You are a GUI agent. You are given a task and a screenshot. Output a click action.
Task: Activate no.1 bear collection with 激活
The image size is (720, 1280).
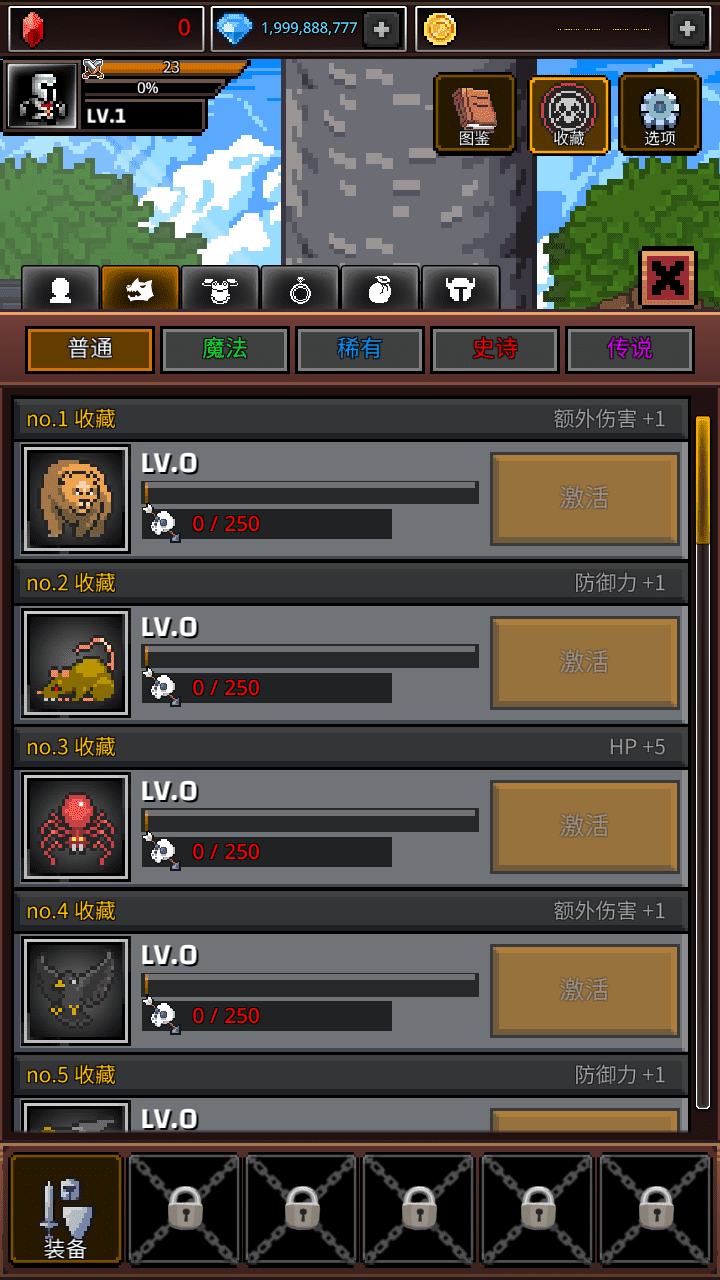[585, 498]
